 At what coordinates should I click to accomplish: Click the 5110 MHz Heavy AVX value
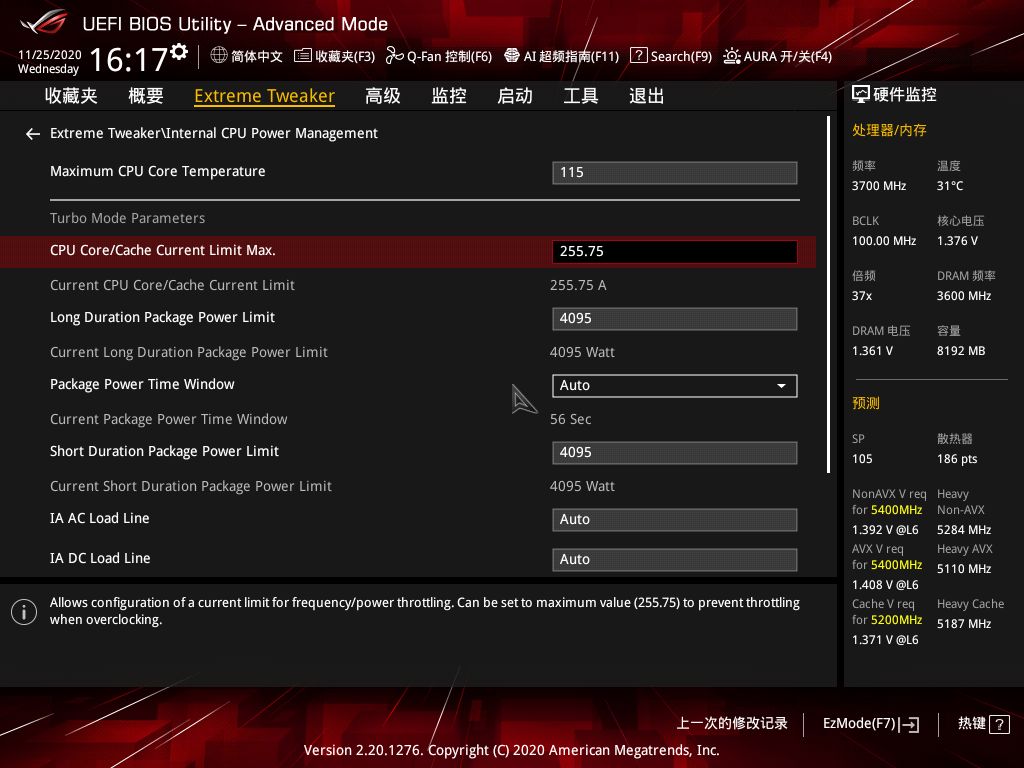point(964,569)
